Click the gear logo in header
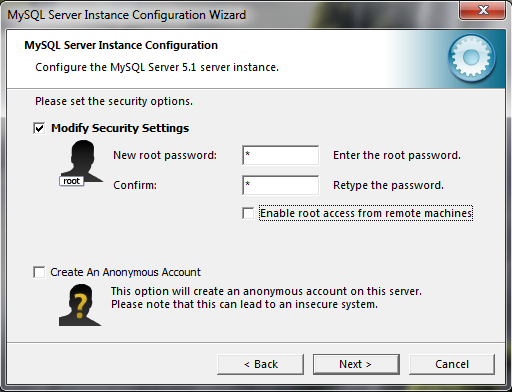This screenshot has width=512, height=392. pos(471,58)
